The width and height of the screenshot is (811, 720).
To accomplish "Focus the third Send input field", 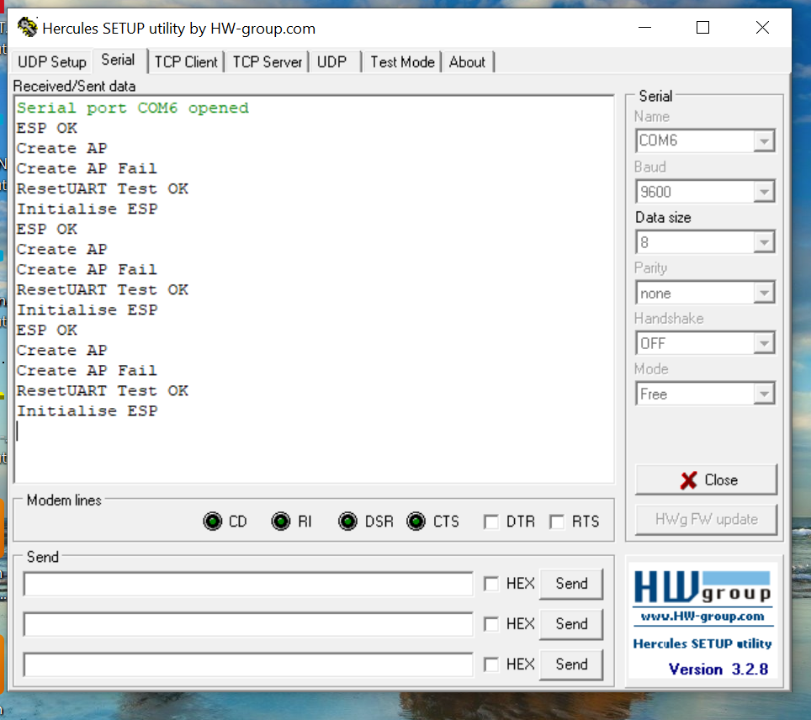I will (x=248, y=665).
